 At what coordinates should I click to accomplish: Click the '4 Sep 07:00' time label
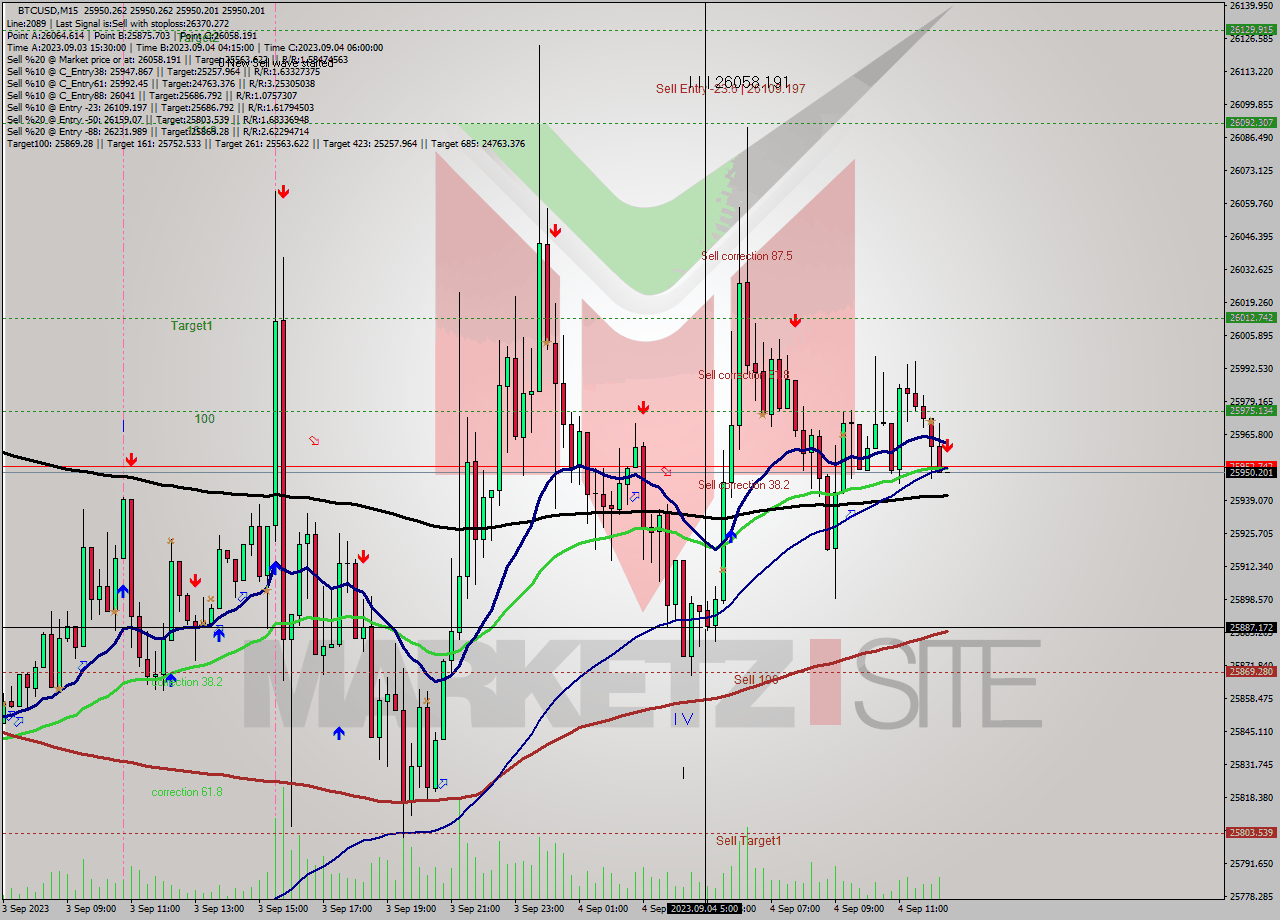pos(795,908)
